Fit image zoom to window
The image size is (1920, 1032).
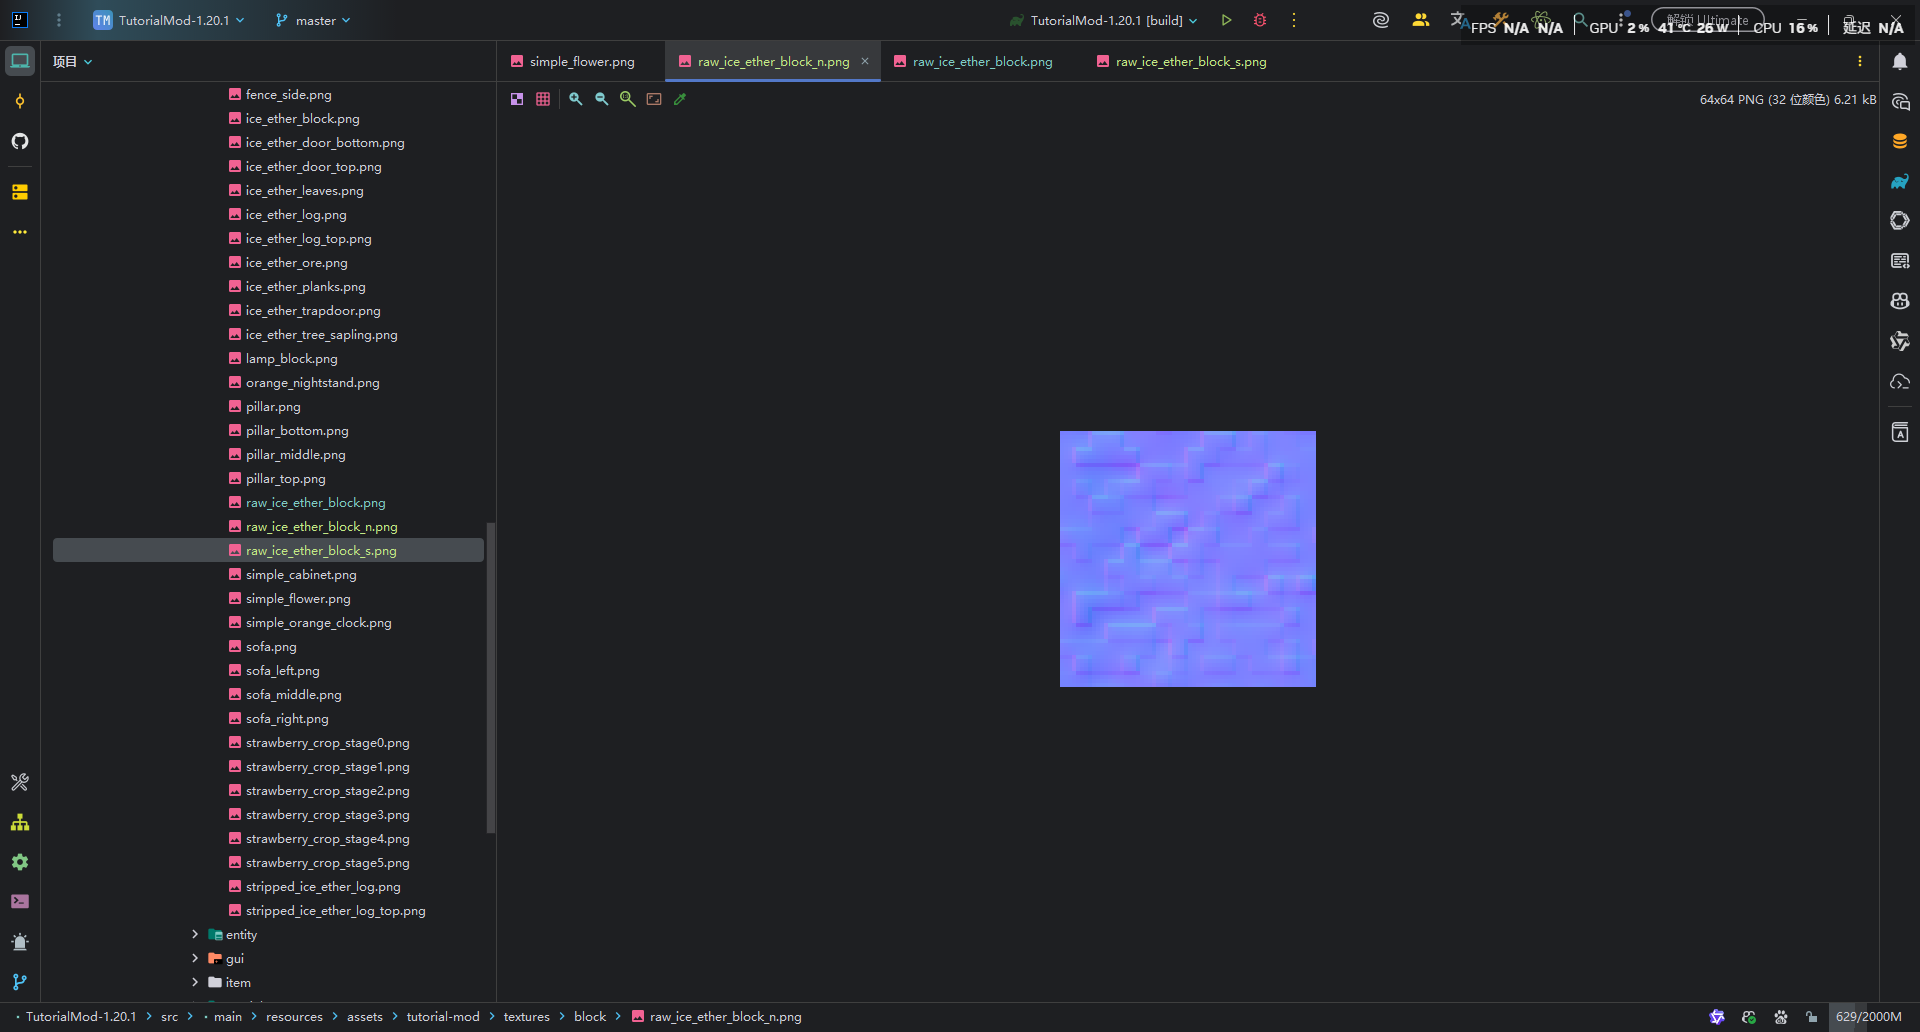tap(654, 99)
